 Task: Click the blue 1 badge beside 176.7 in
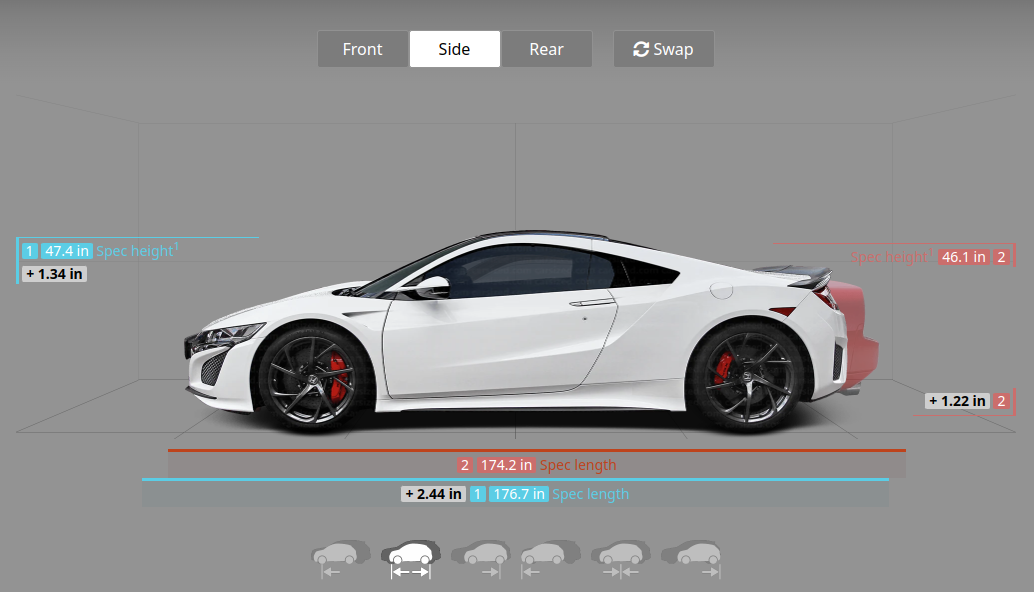[x=477, y=494]
